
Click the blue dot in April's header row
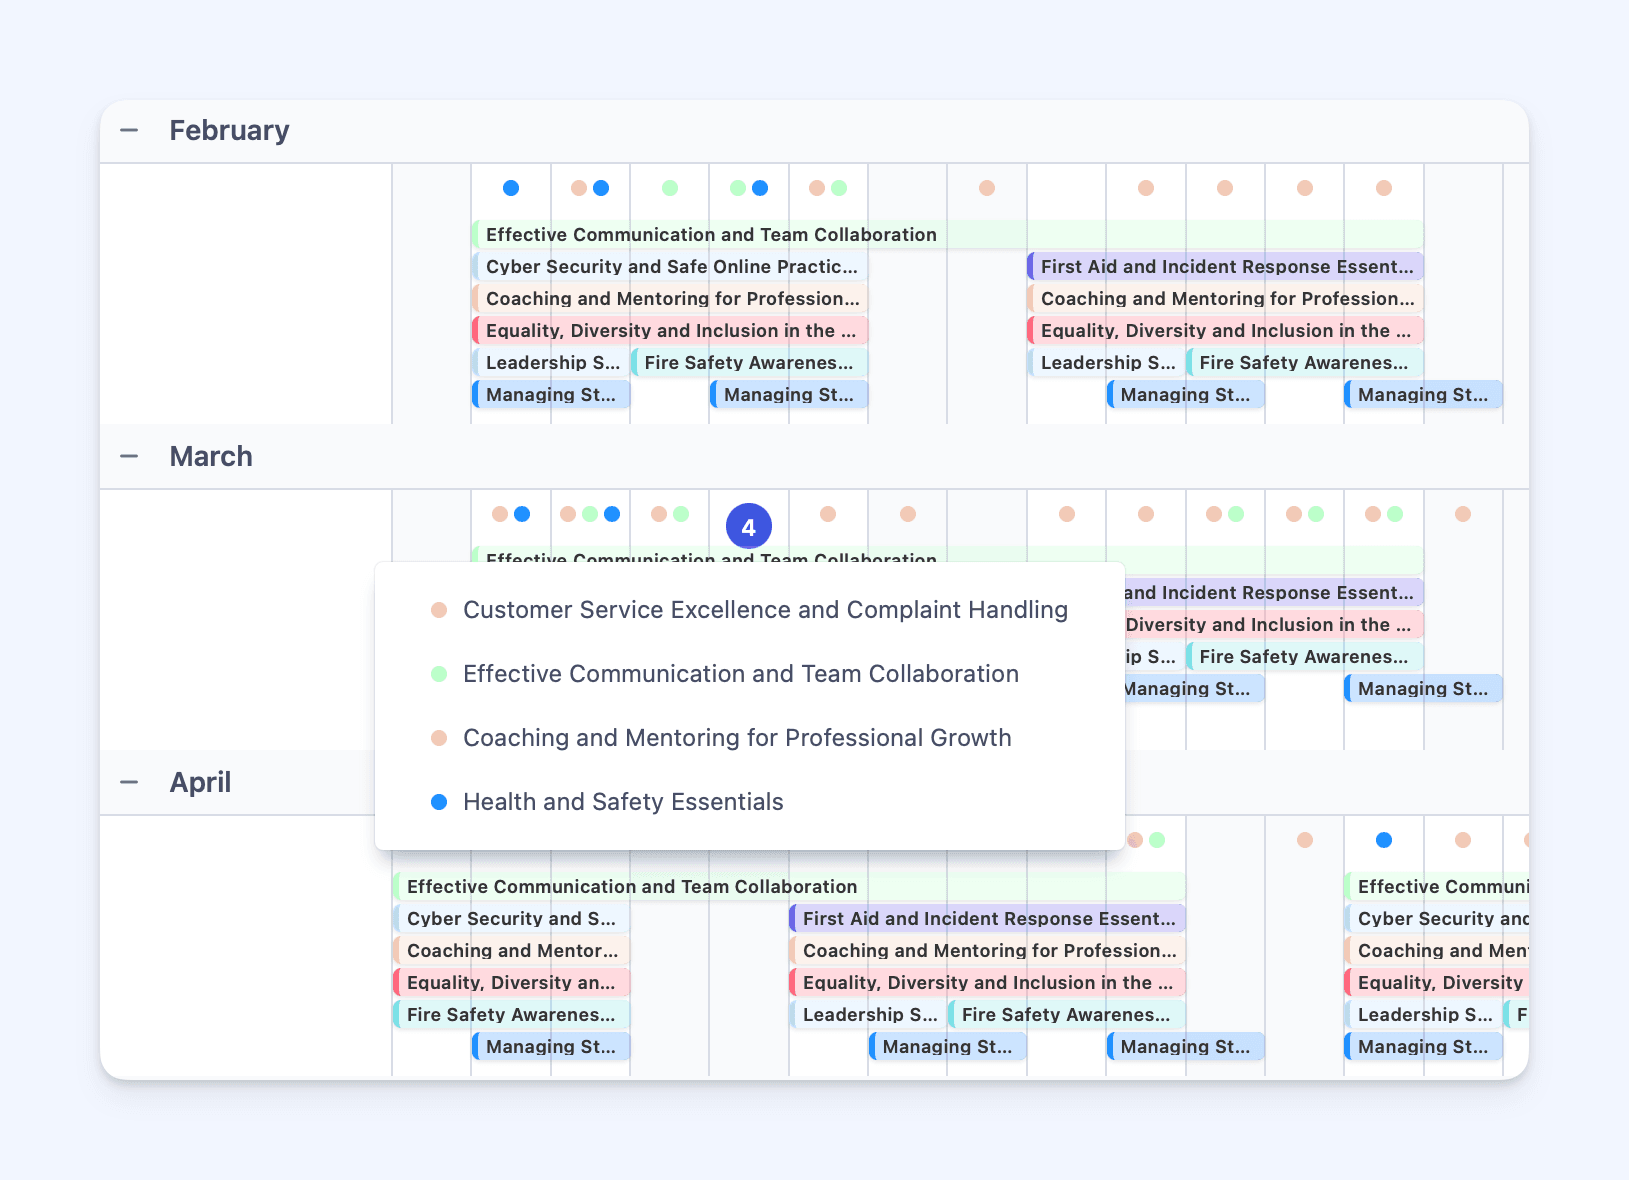[1384, 840]
